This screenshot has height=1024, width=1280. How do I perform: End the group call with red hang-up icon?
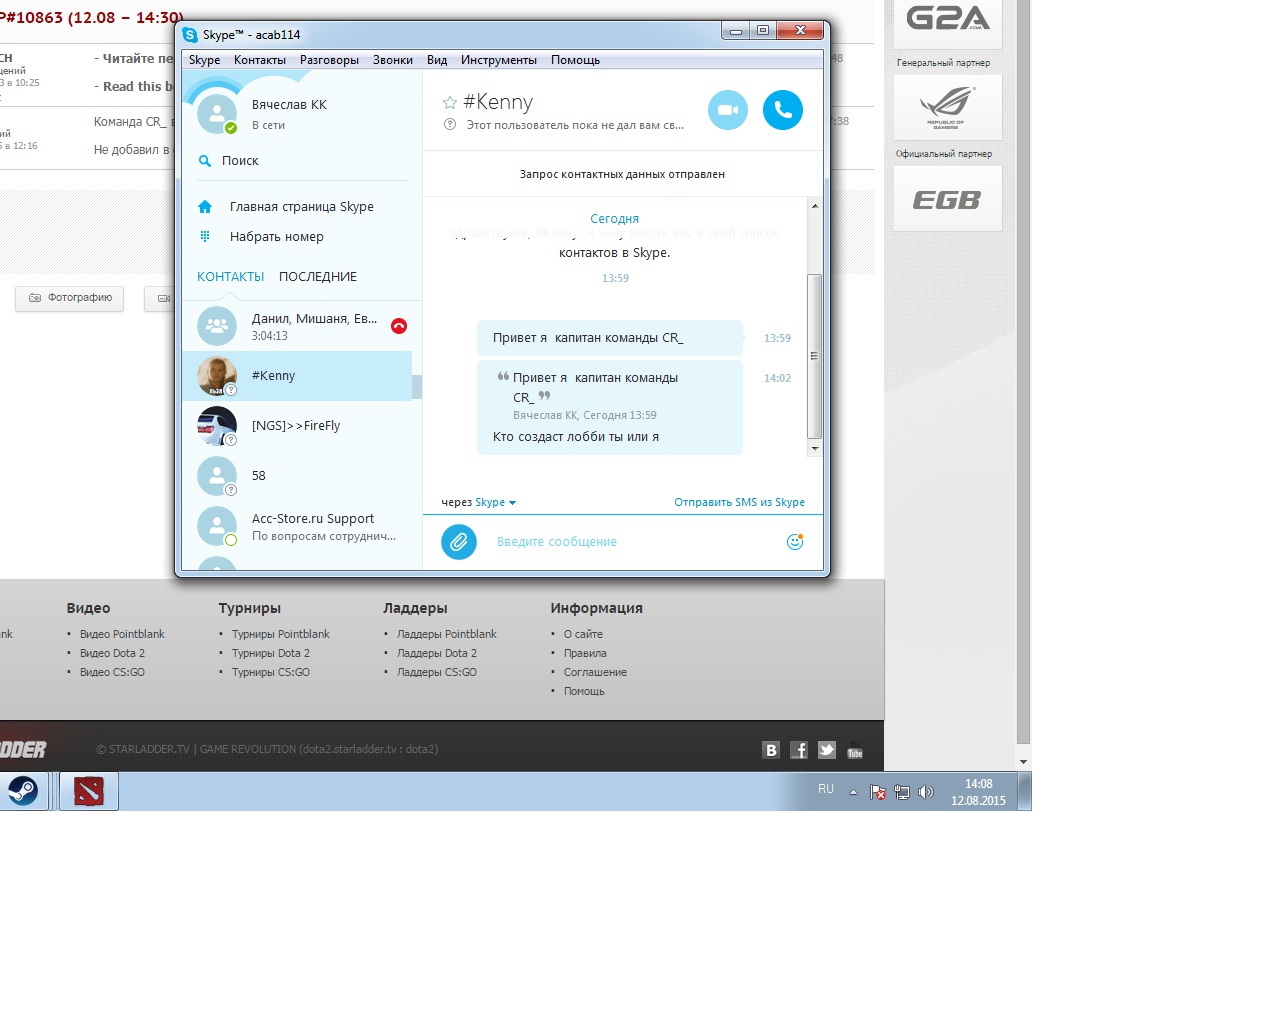(x=399, y=326)
